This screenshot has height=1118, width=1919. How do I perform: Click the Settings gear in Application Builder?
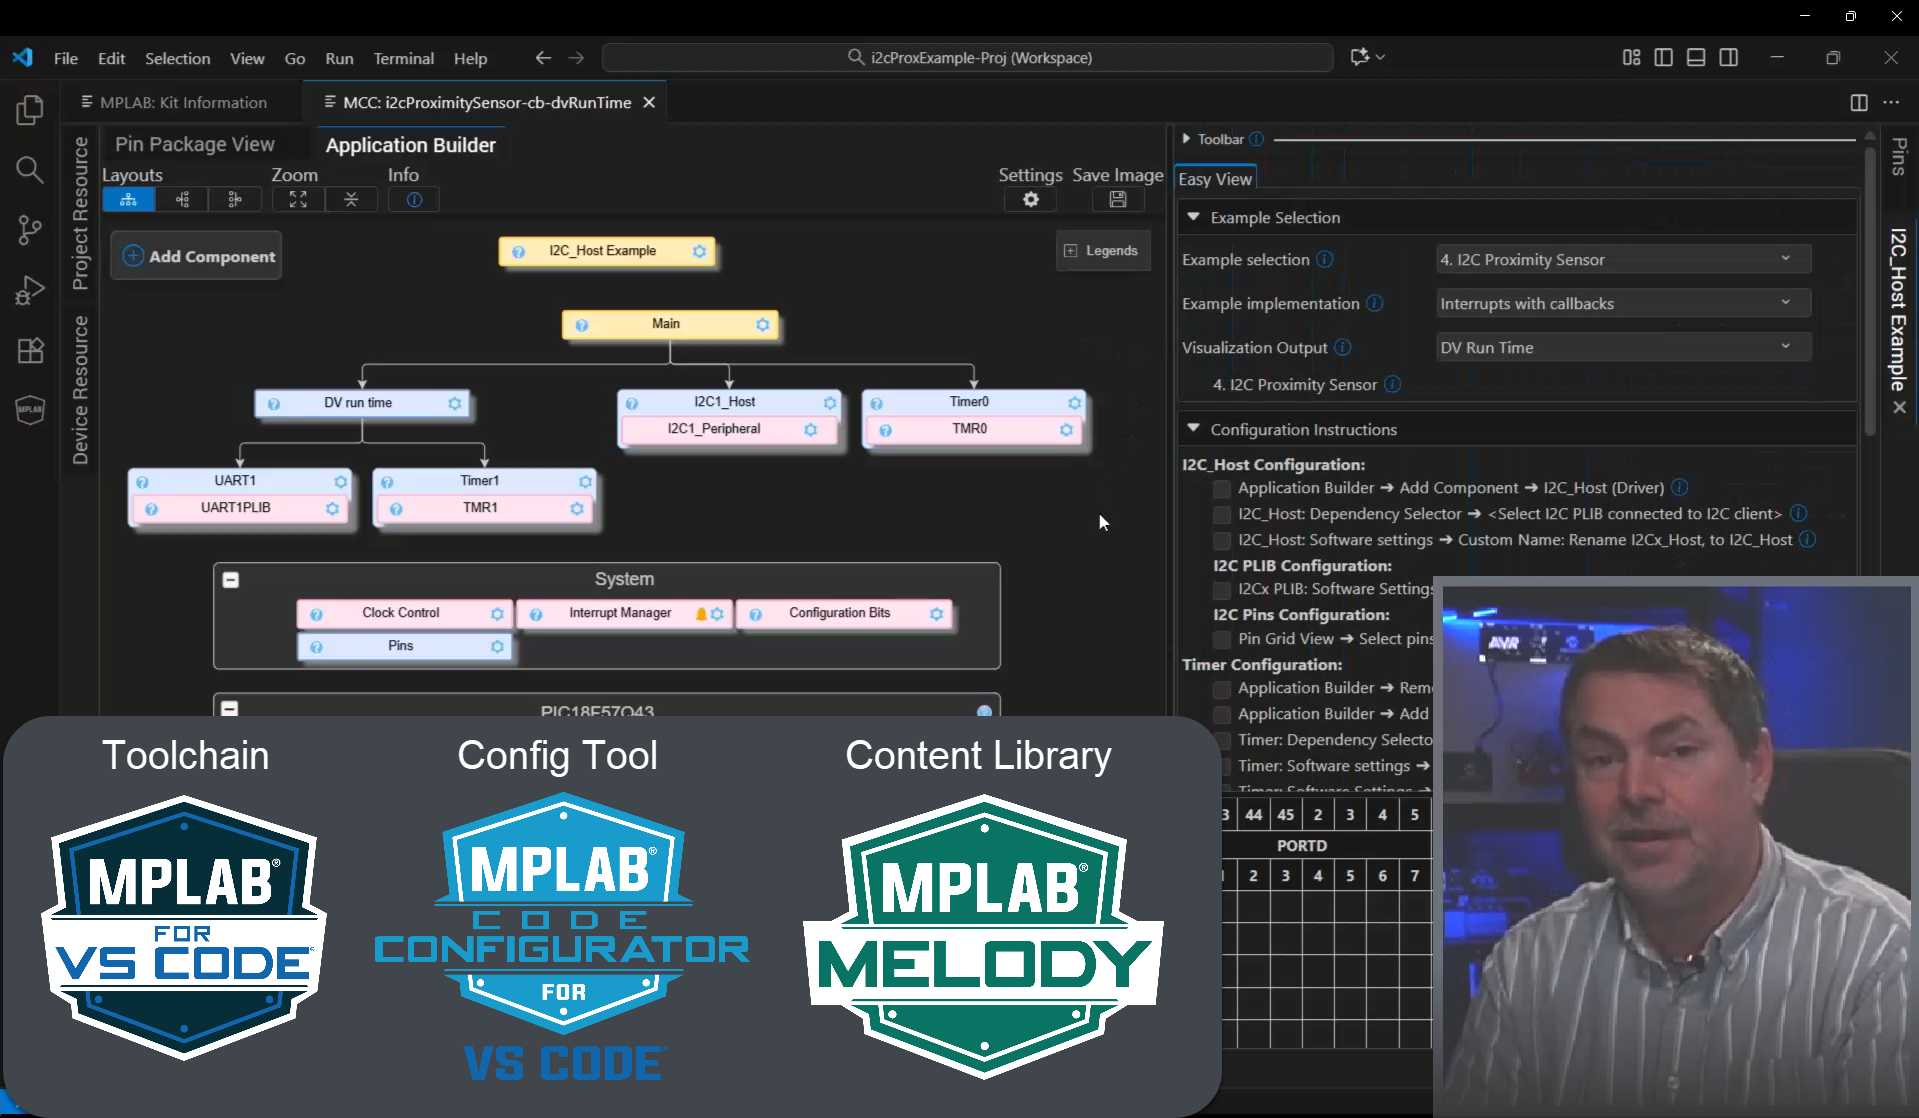click(x=1030, y=200)
